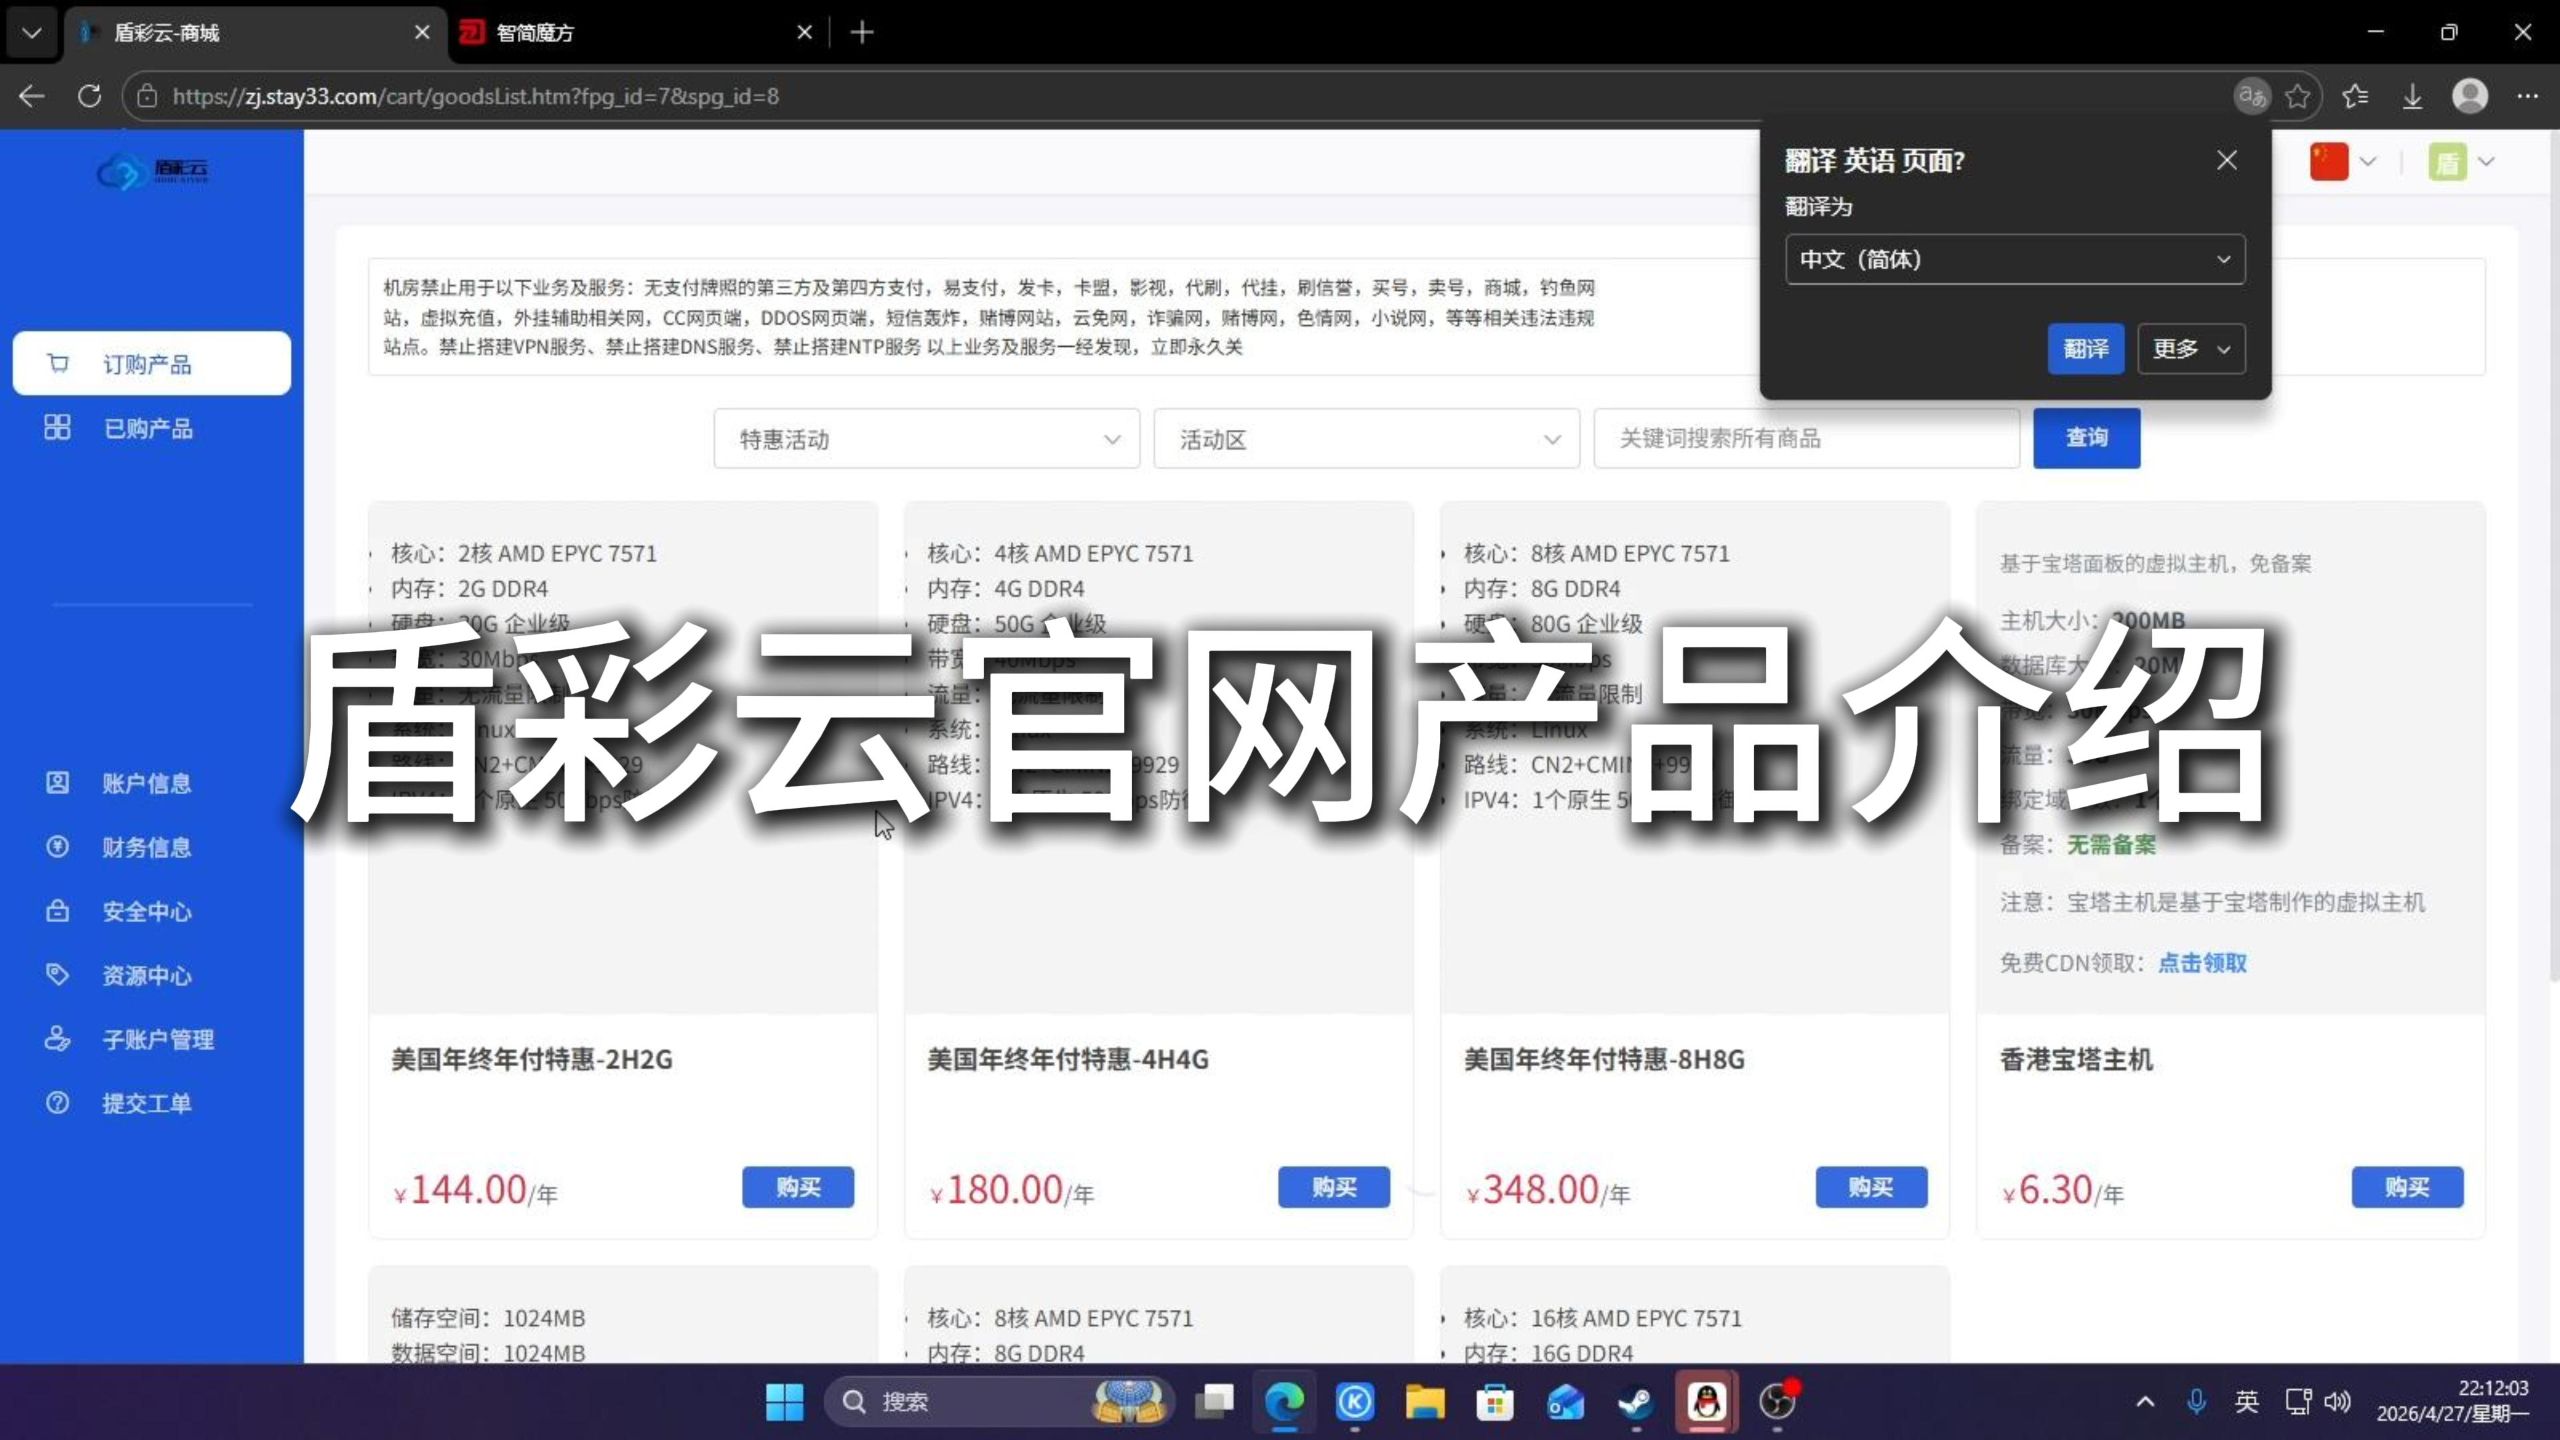This screenshot has height=1440, width=2560.
Task: Add page to favorites with star icon
Action: [2298, 96]
